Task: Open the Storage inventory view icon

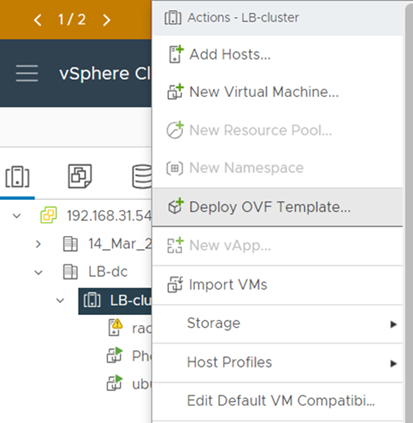Action: point(142,176)
